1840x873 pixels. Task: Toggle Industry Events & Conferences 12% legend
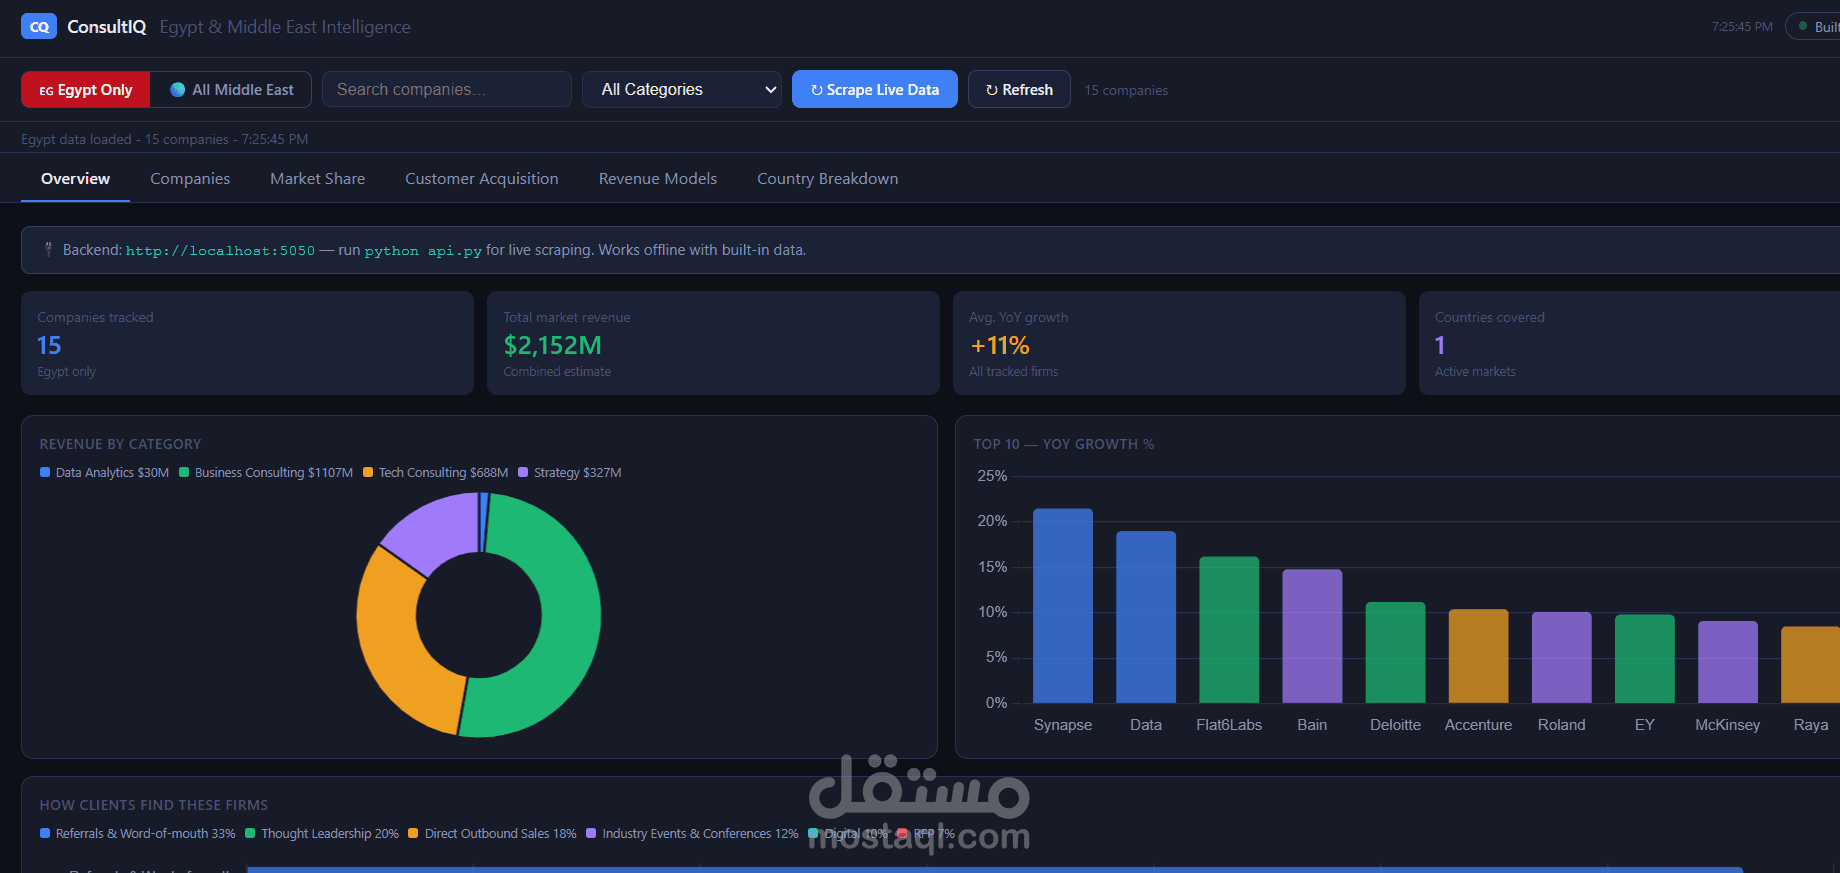coord(692,834)
